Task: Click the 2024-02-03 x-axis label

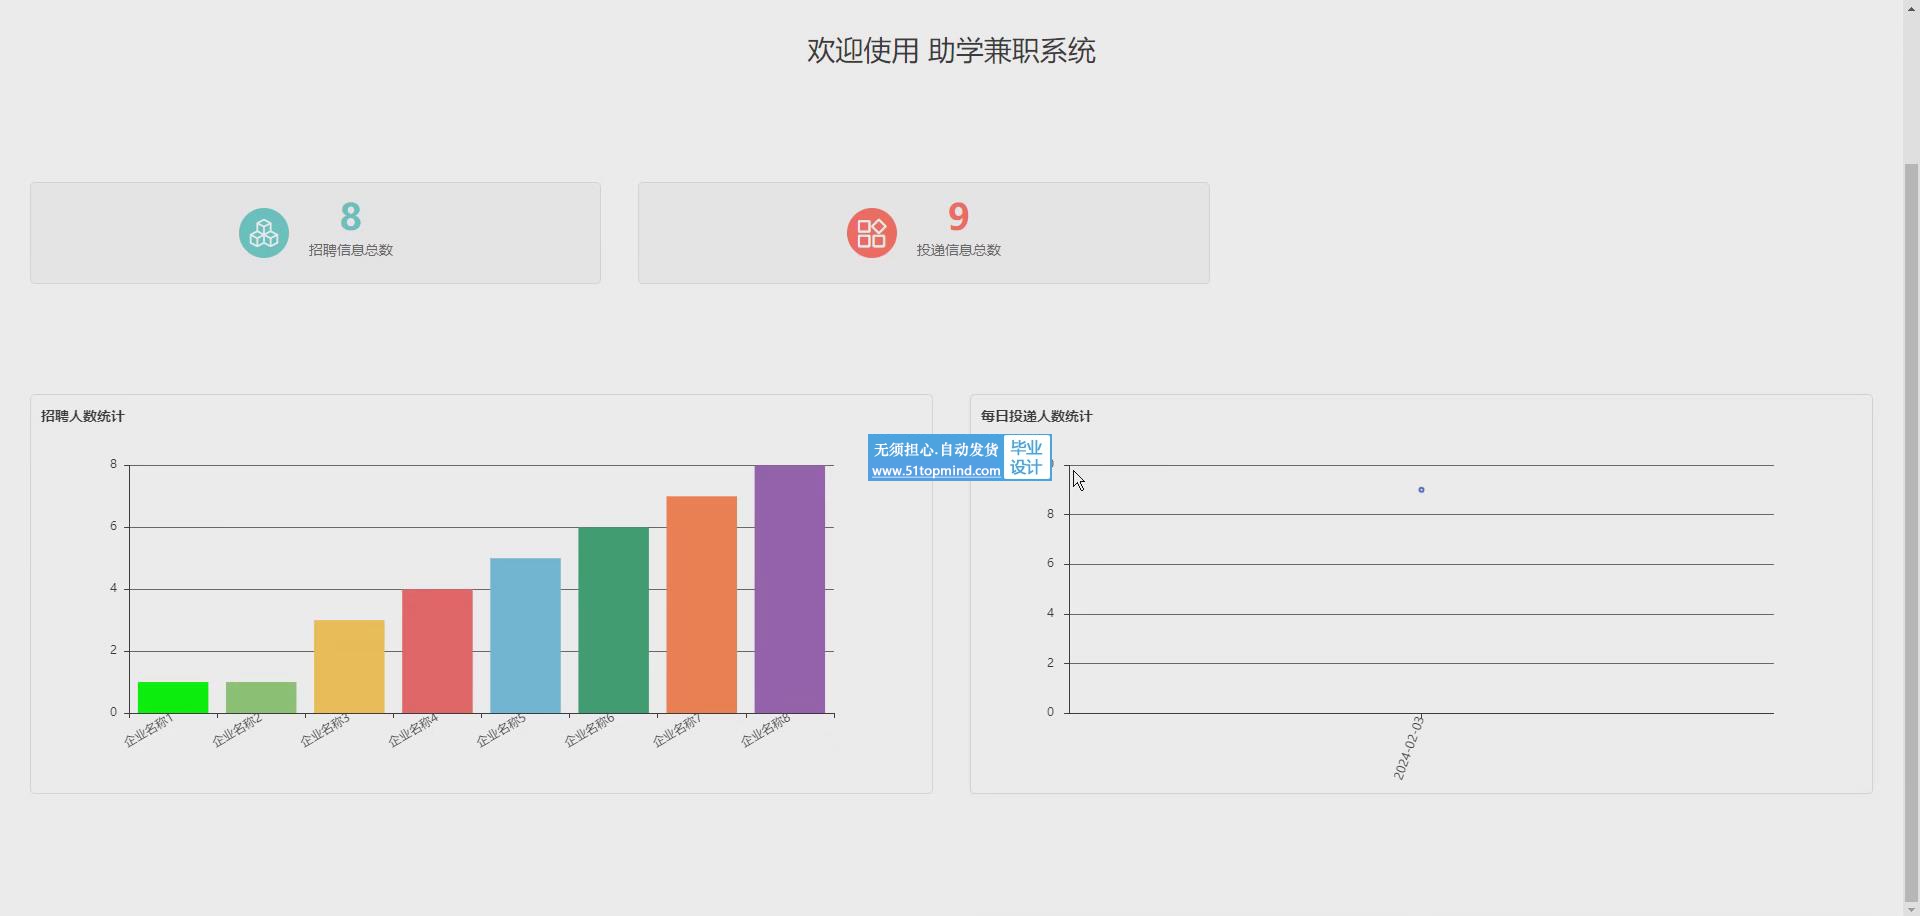Action: (1409, 748)
